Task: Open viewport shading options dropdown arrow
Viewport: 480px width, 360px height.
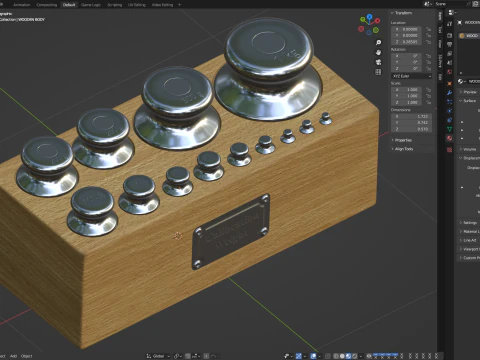Action: coord(360,356)
